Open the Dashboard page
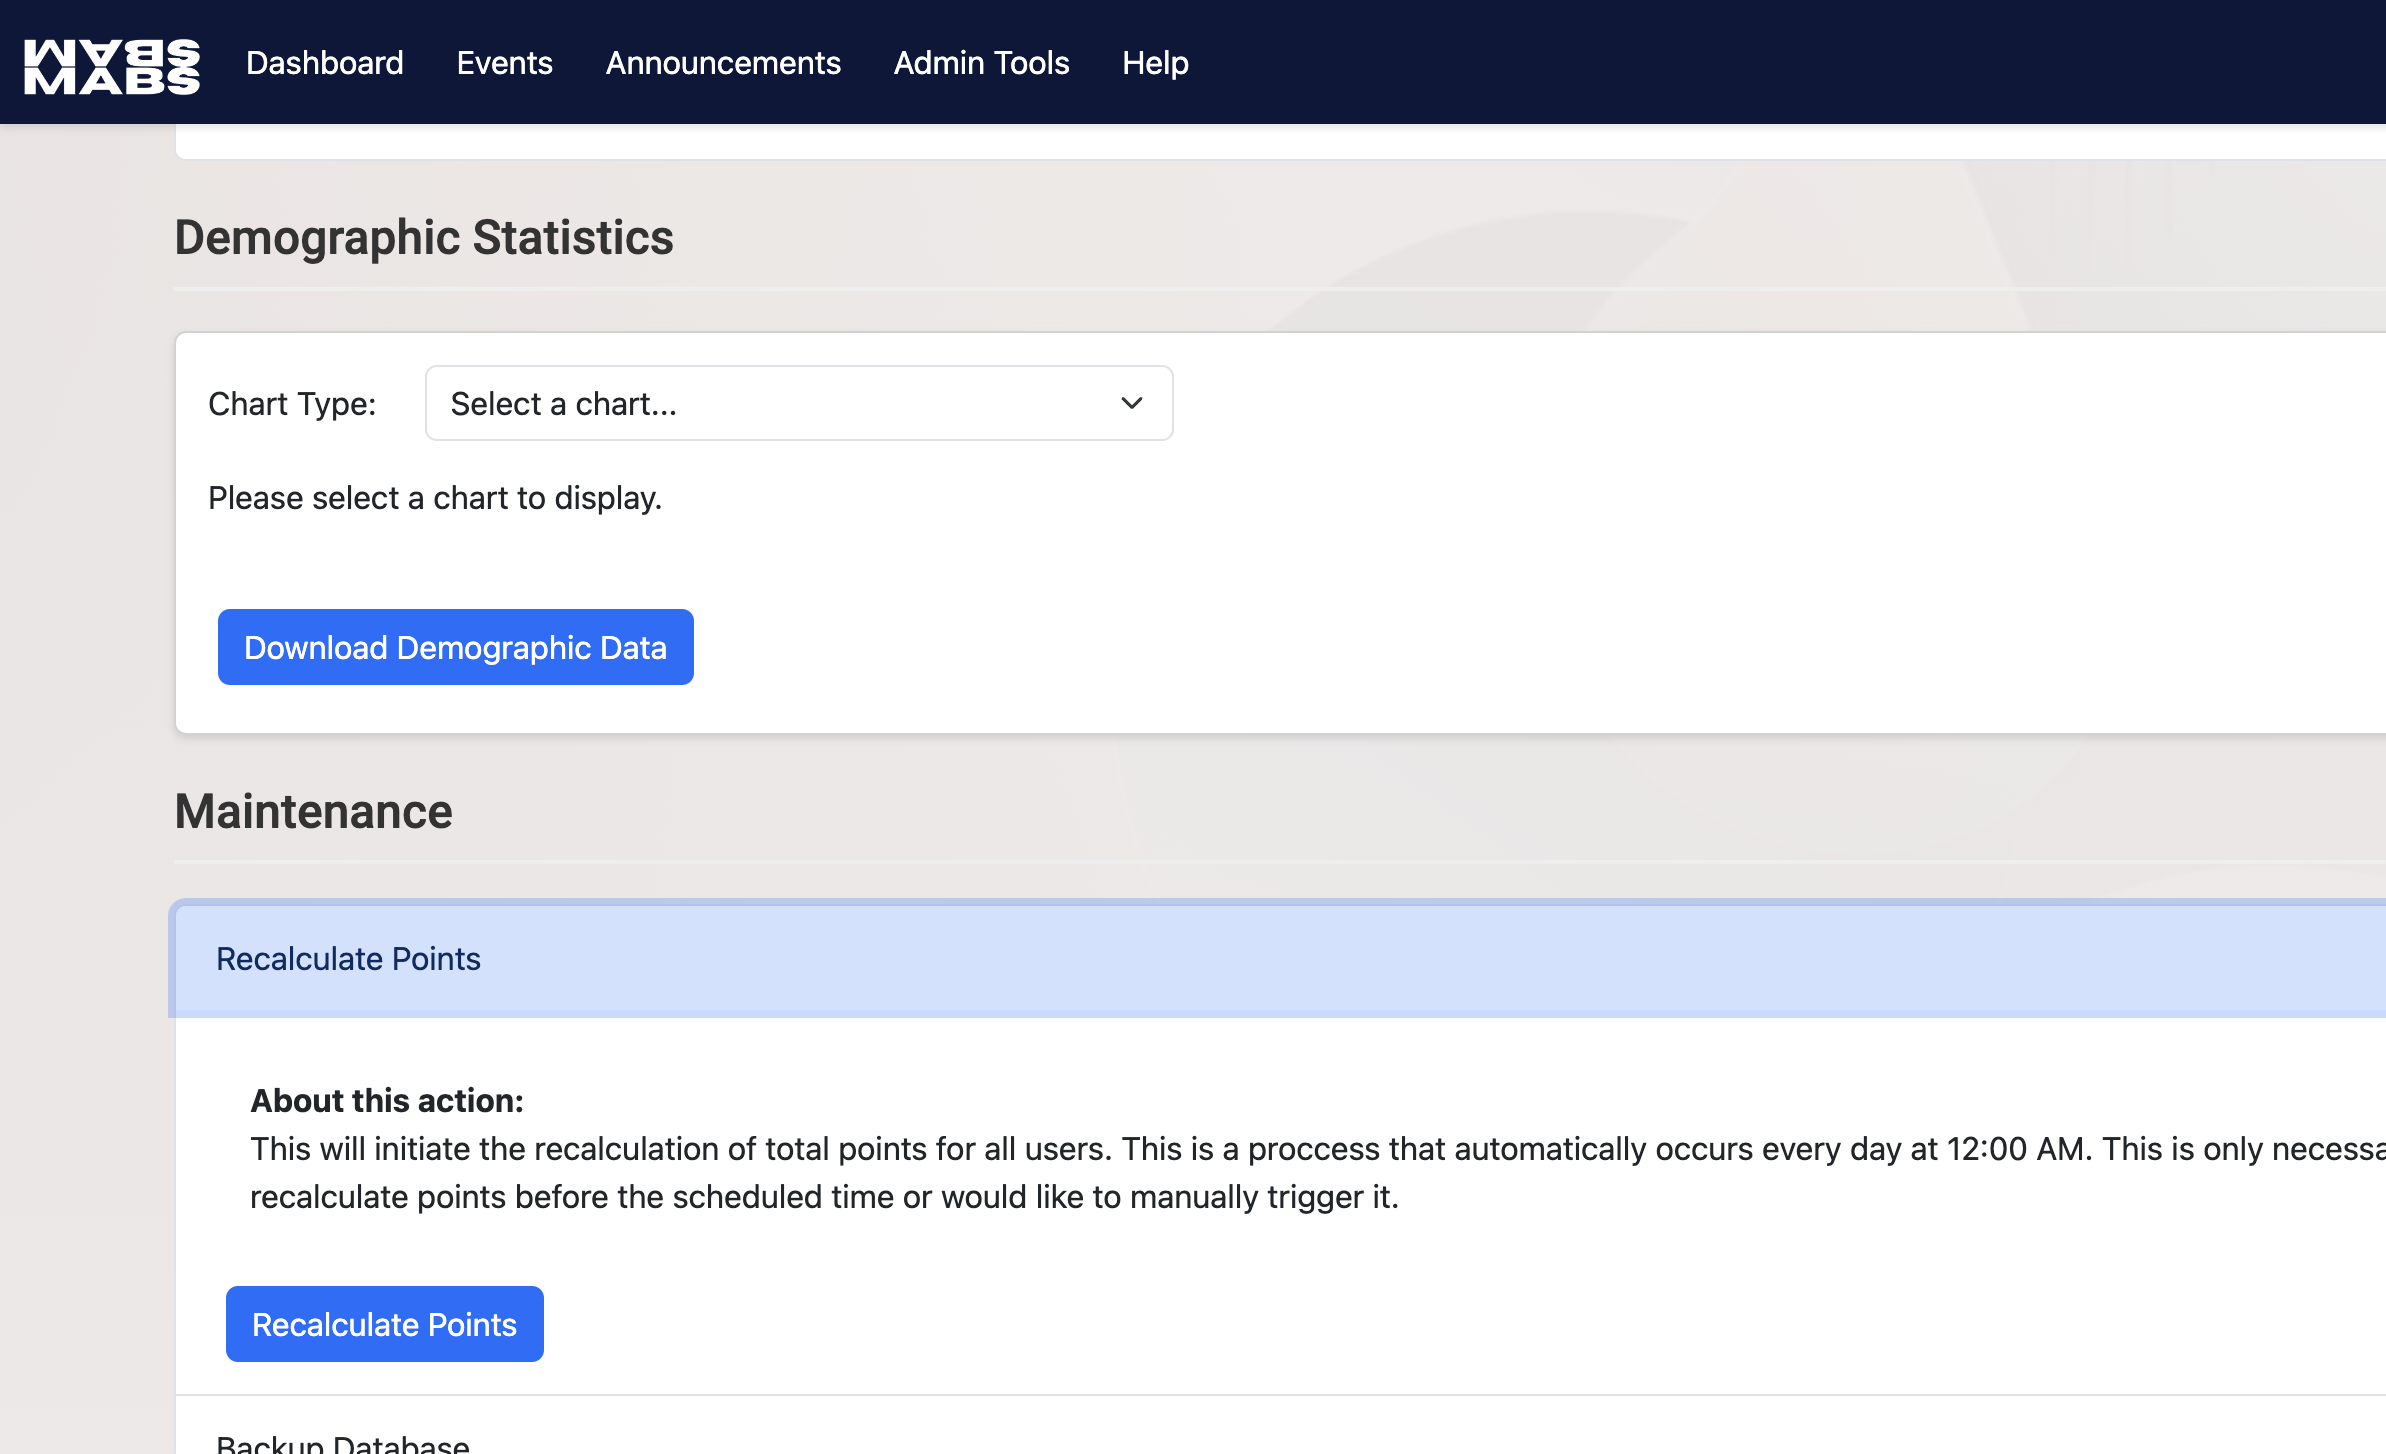 pyautogui.click(x=325, y=63)
